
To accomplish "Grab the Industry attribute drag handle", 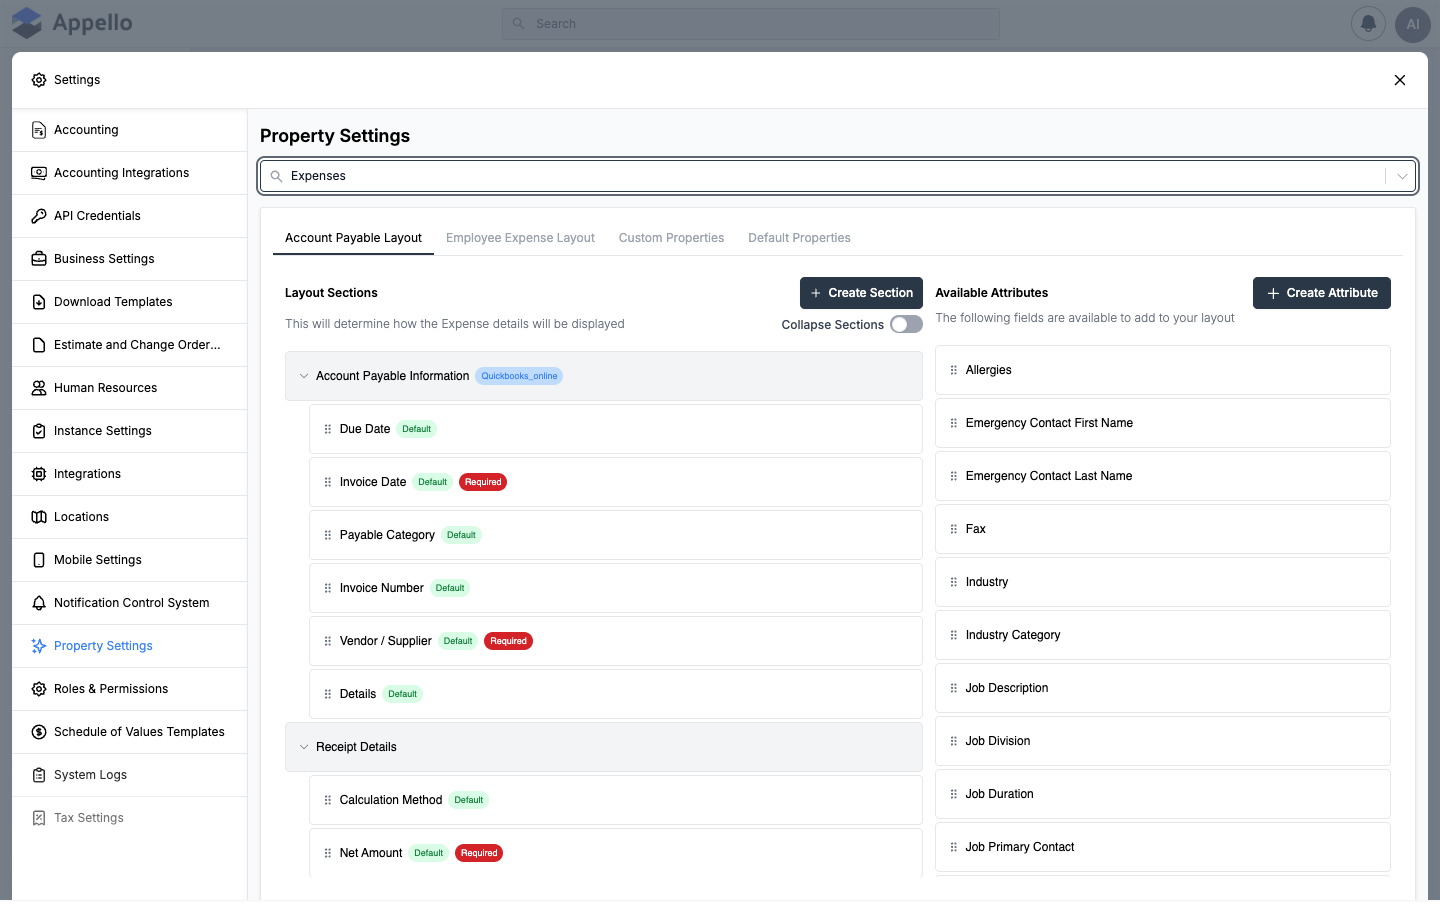I will pos(954,582).
